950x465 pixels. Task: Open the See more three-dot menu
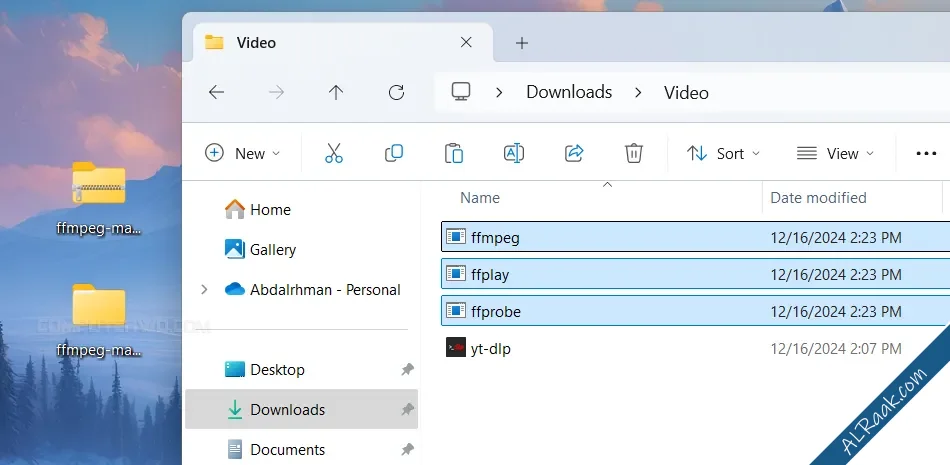[x=926, y=154]
